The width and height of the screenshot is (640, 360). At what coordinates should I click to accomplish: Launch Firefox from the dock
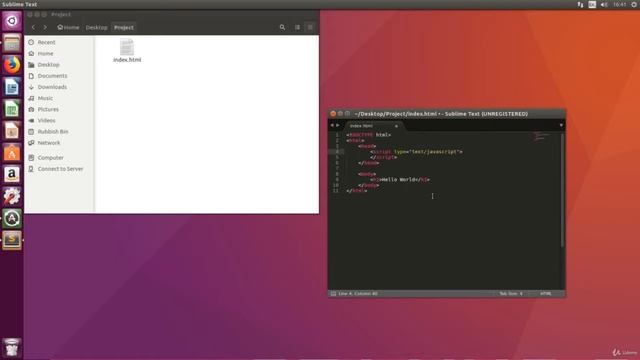pos(11,65)
